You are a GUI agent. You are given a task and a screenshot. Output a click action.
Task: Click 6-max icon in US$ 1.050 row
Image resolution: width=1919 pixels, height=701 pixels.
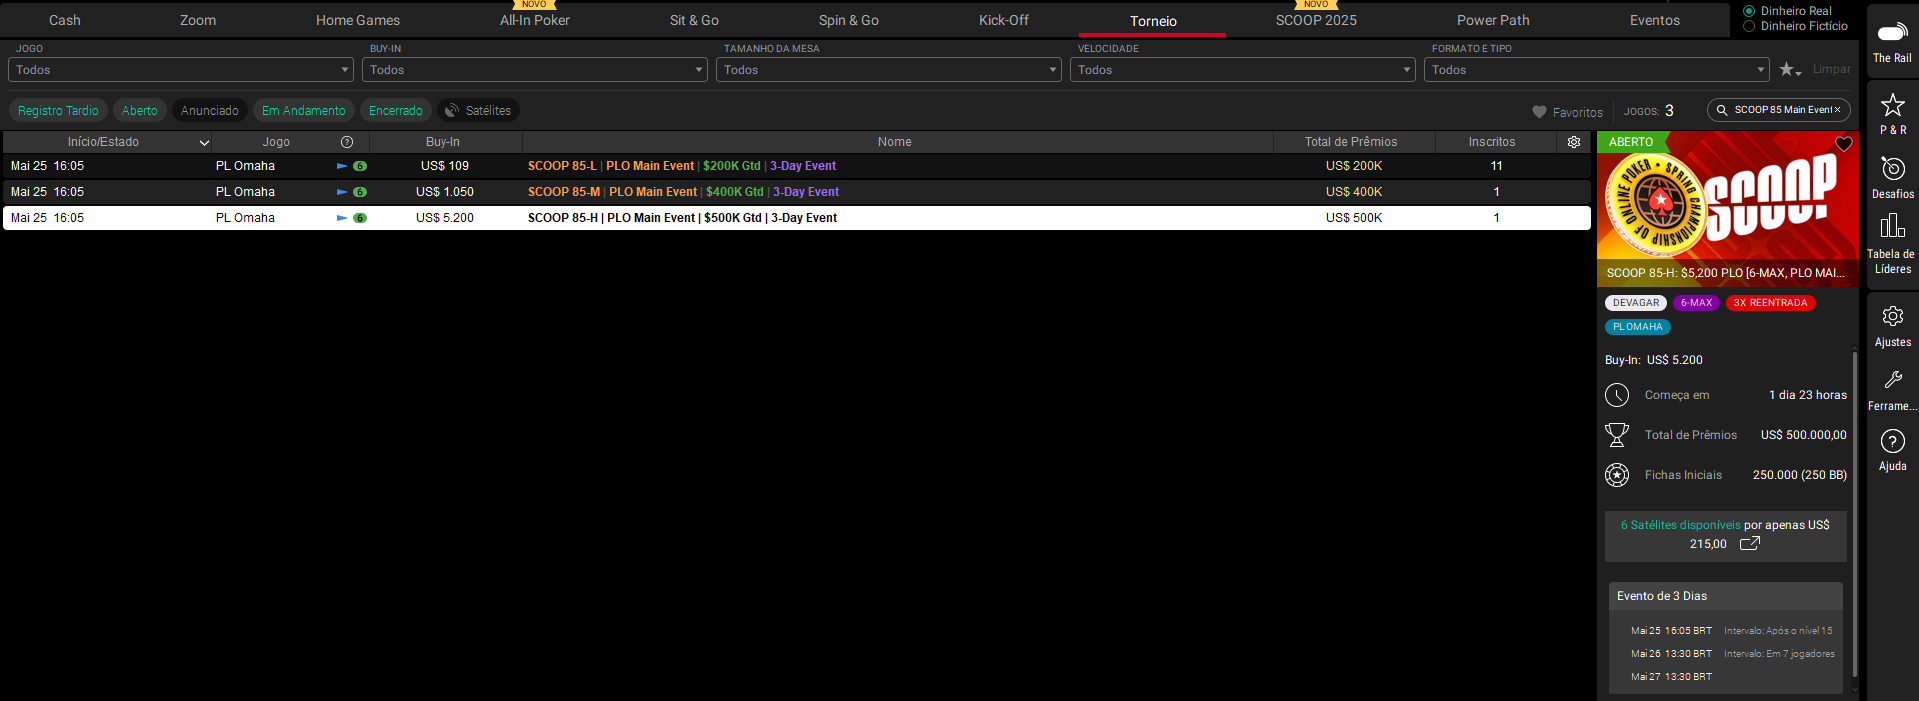tap(360, 192)
